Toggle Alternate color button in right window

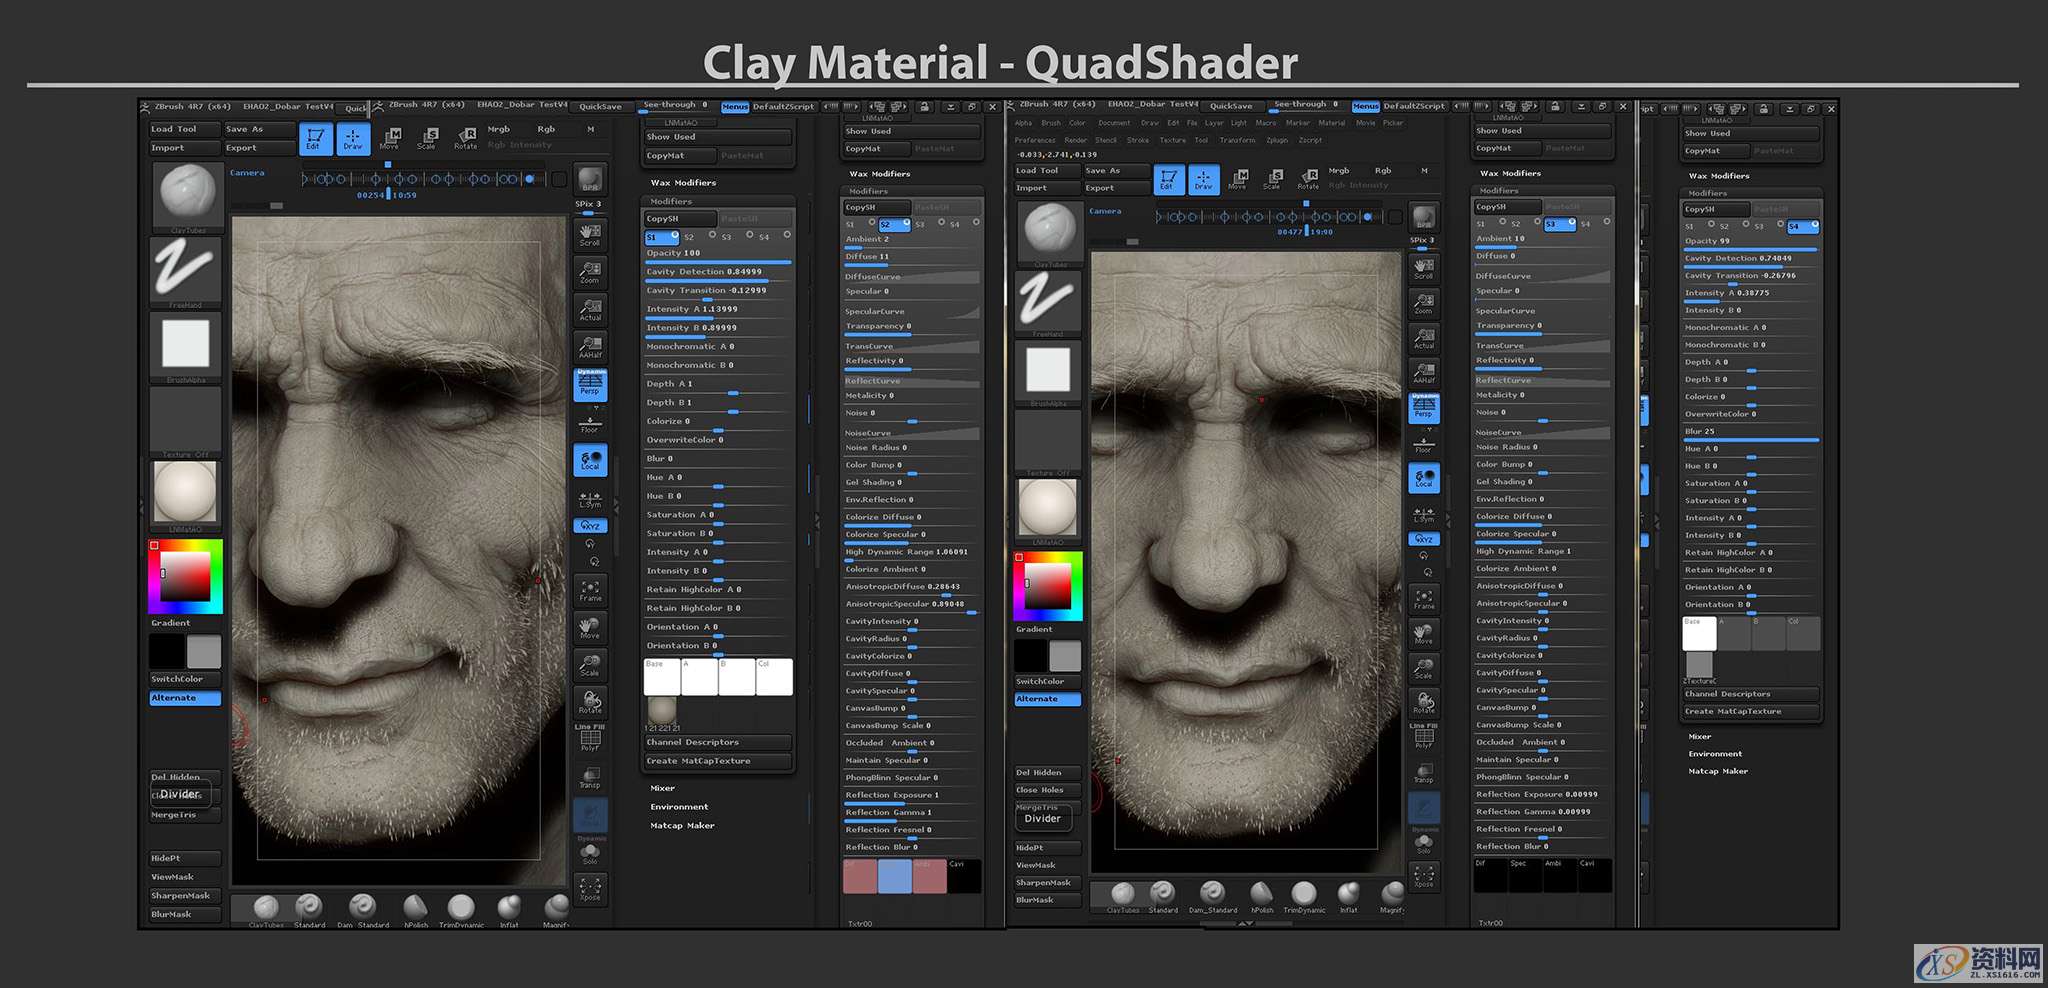tap(1047, 699)
